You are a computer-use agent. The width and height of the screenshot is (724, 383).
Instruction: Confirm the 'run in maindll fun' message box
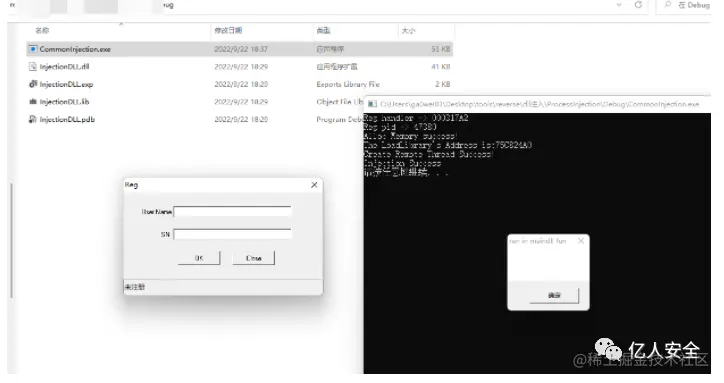554,295
